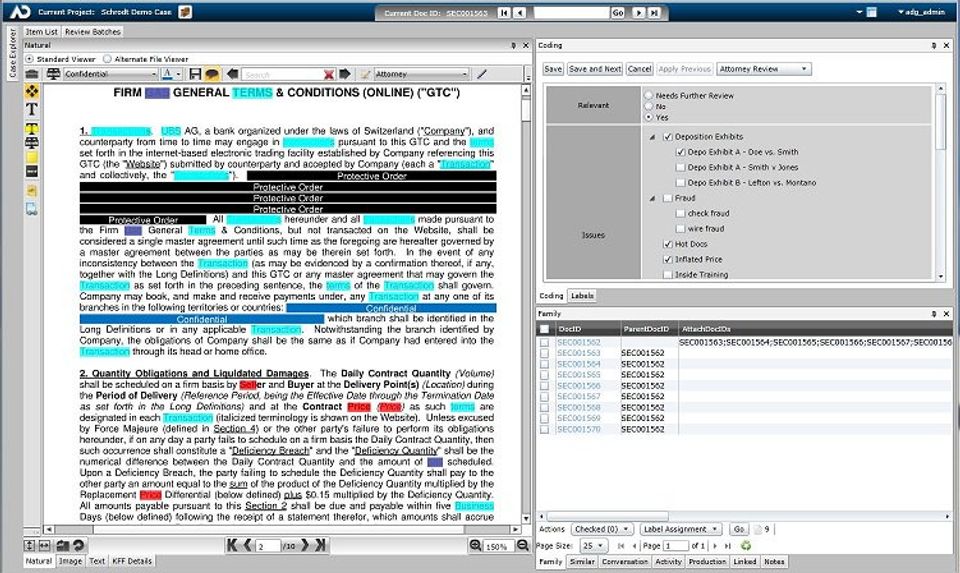
Task: Go to previous page in viewer
Action: tap(247, 545)
